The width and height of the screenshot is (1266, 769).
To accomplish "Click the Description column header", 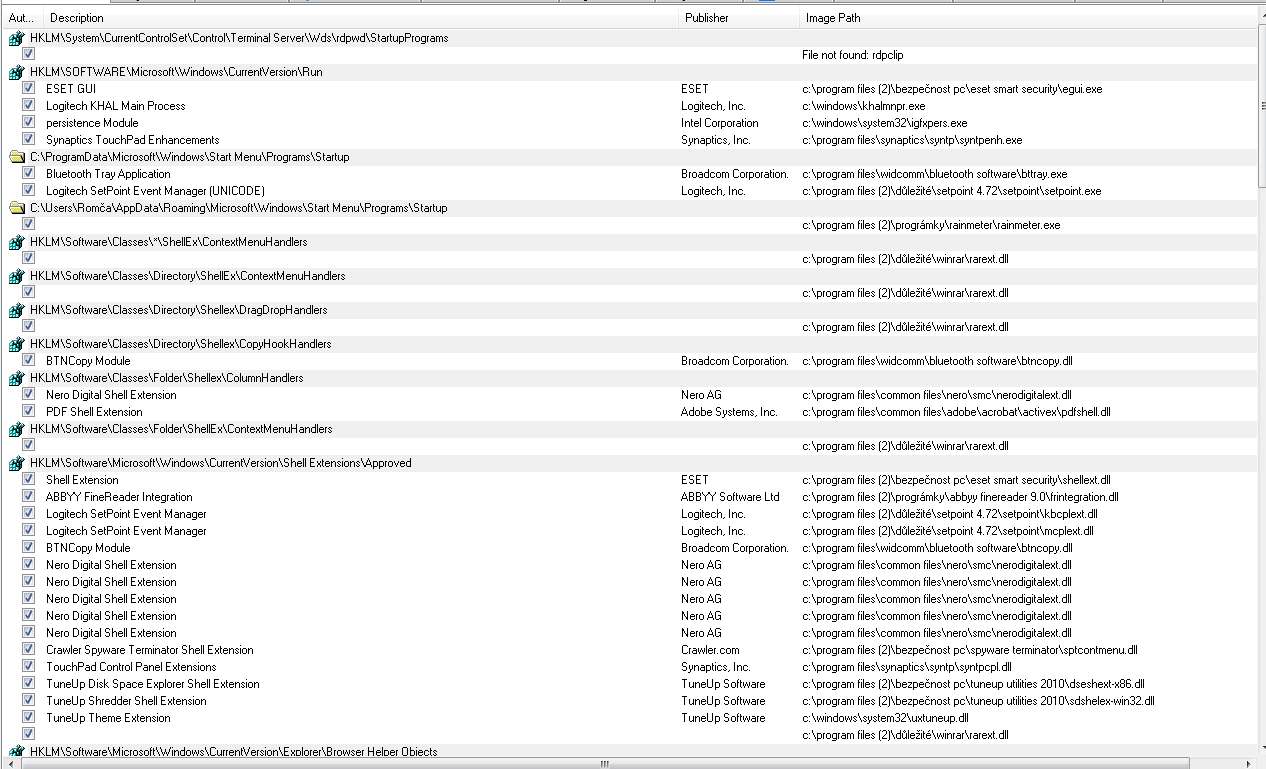I will [x=76, y=18].
